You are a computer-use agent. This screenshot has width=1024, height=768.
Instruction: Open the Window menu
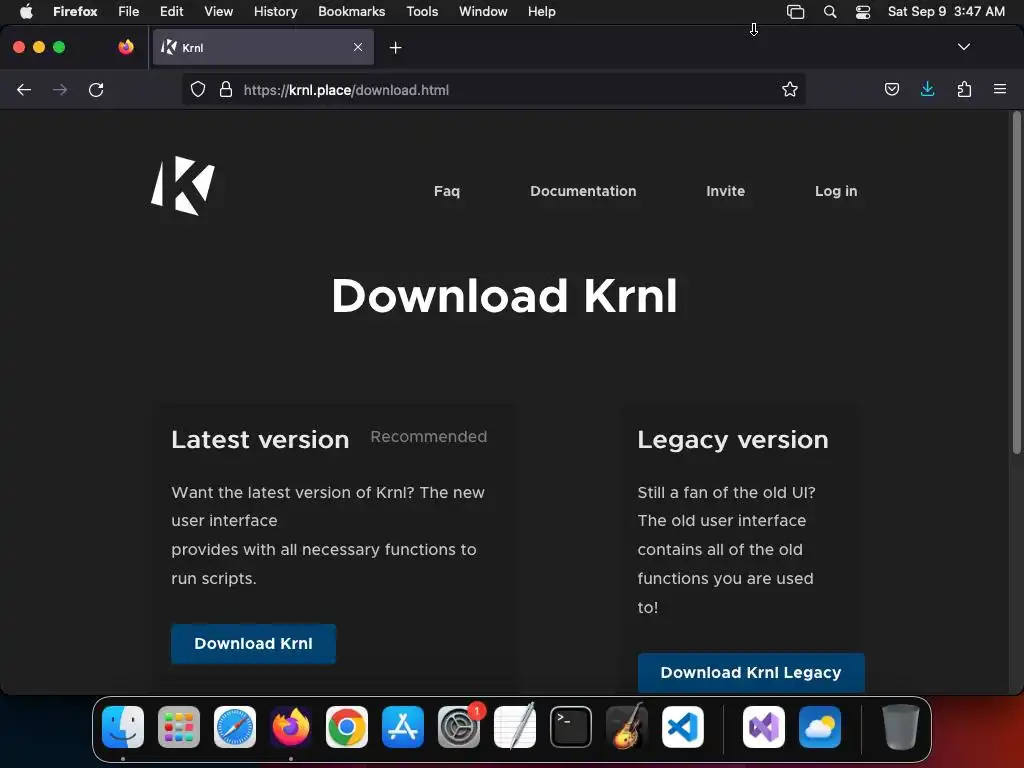pyautogui.click(x=483, y=11)
